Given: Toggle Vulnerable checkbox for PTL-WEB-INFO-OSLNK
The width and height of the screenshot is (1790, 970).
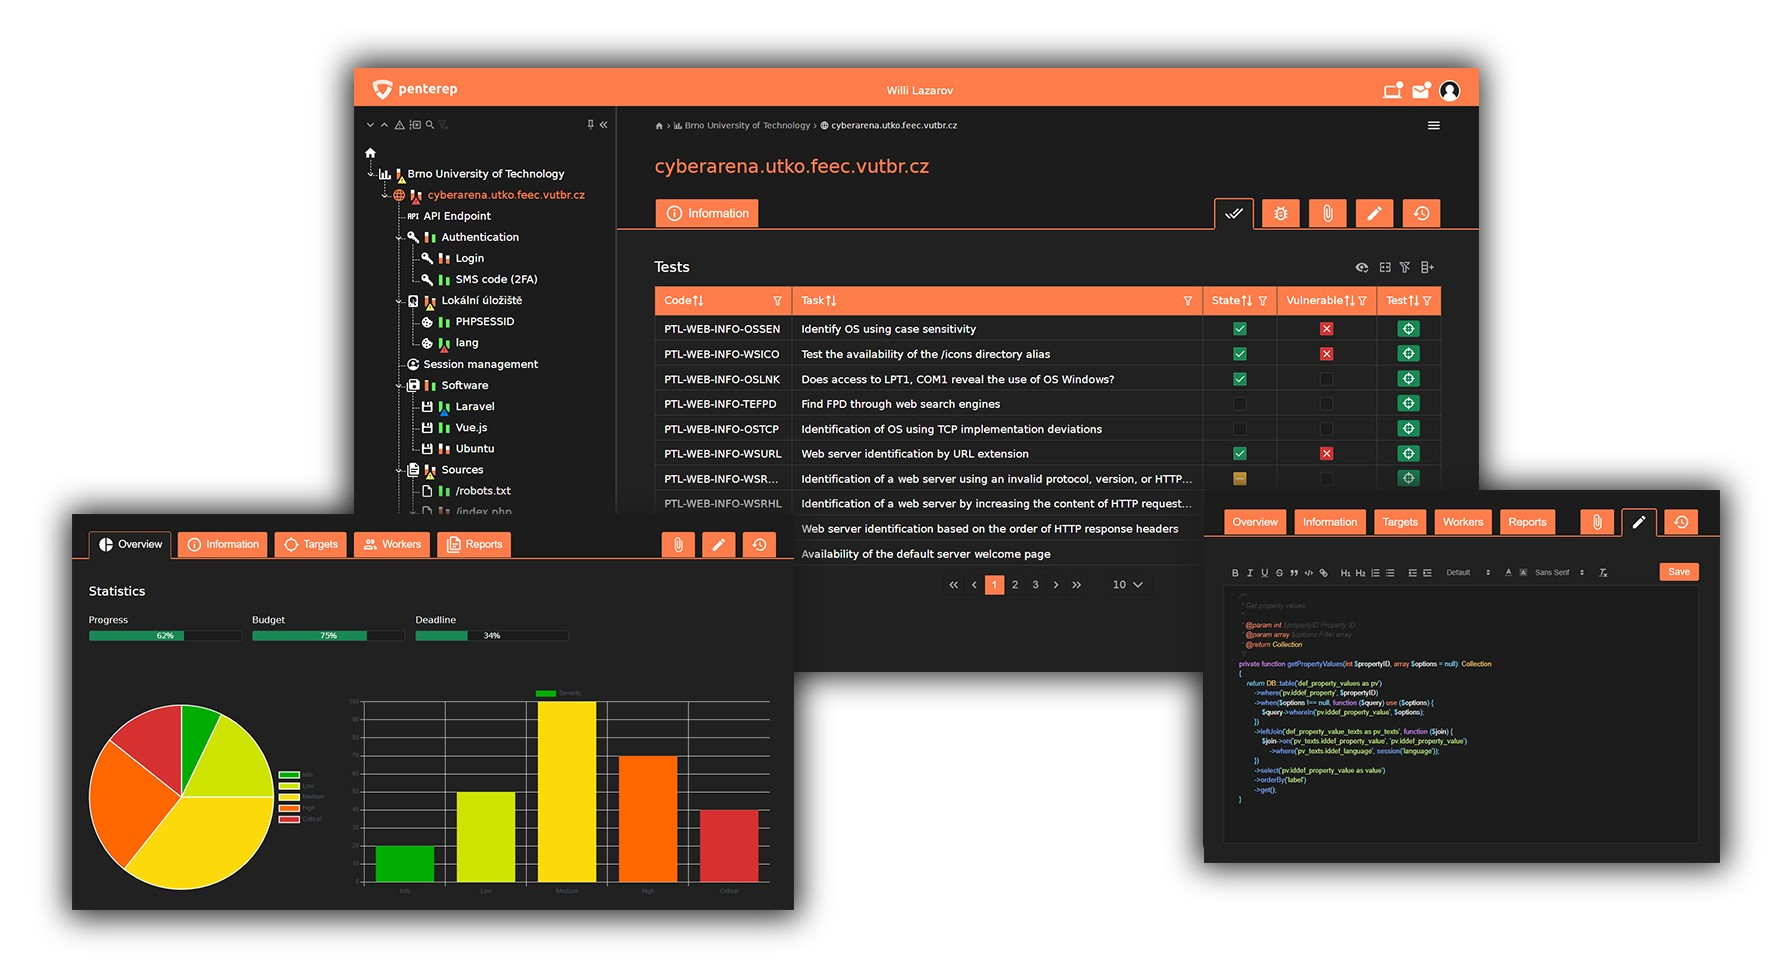Looking at the screenshot, I should point(1327,378).
